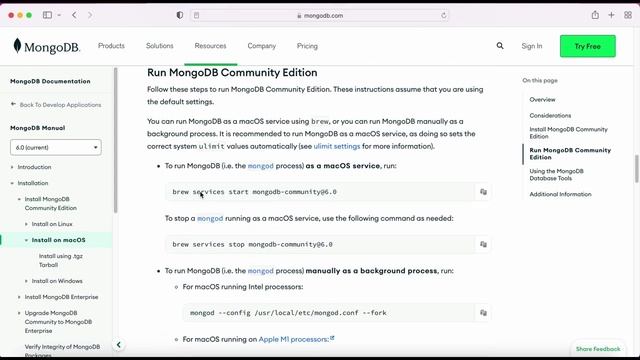Go forward with Safari's forward arrow

click(x=90, y=15)
